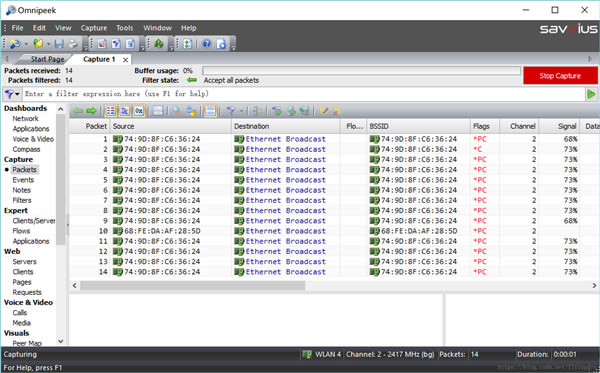Click the green run filter play icon

click(x=591, y=94)
